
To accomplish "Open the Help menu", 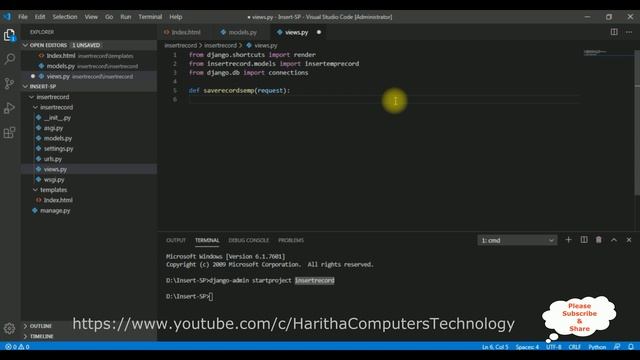I will coord(176,17).
